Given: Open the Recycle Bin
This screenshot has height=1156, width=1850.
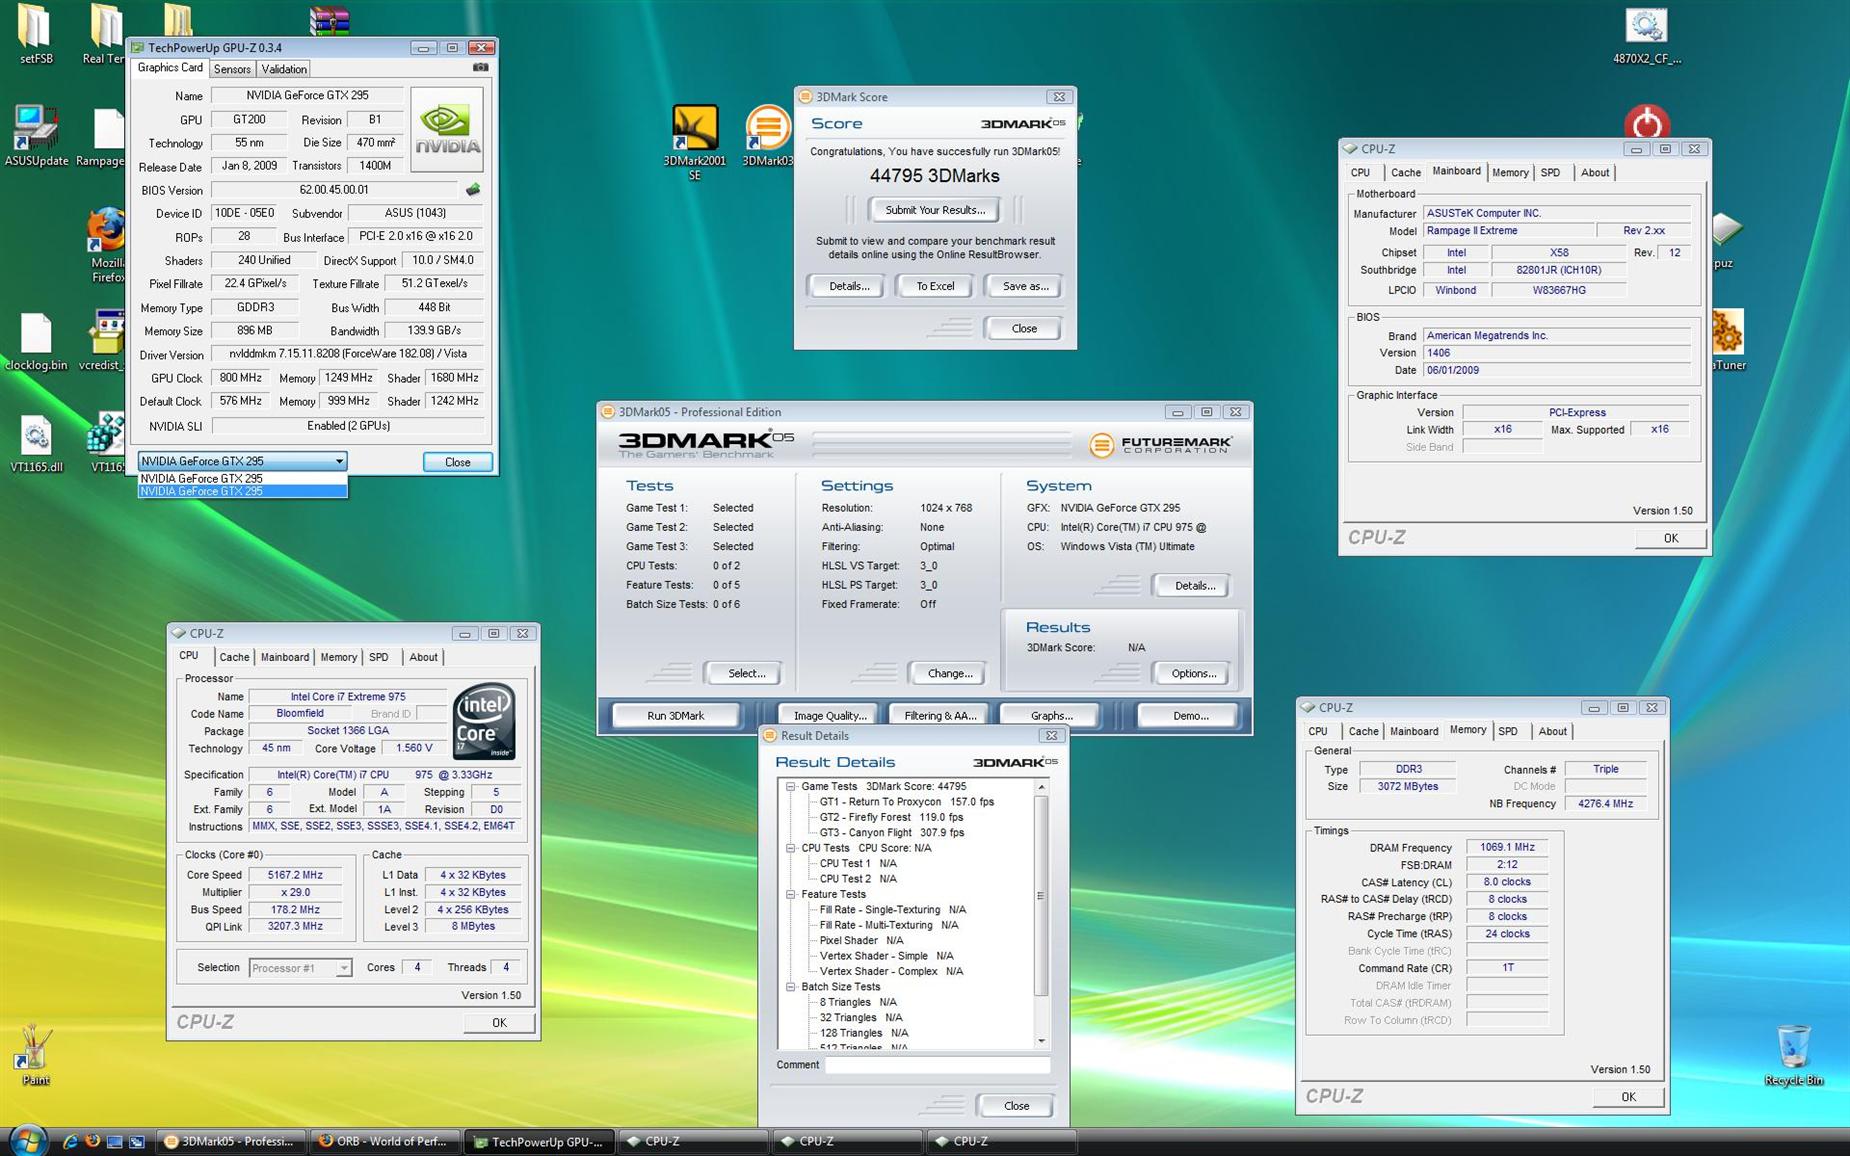Looking at the screenshot, I should click(x=1792, y=1055).
